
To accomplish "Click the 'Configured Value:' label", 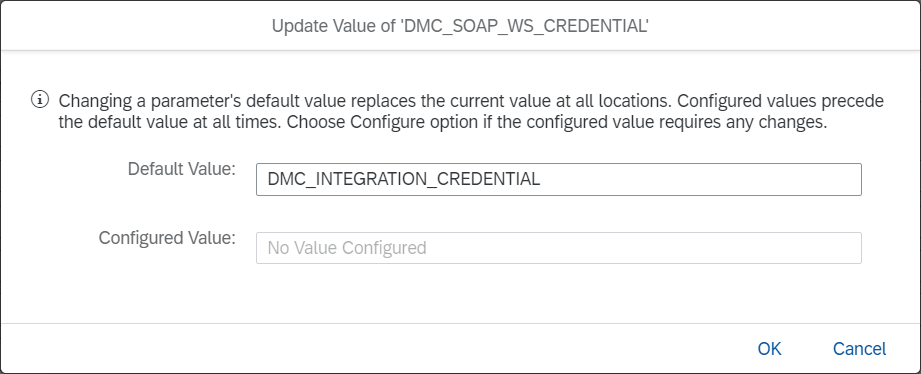I will pos(167,238).
